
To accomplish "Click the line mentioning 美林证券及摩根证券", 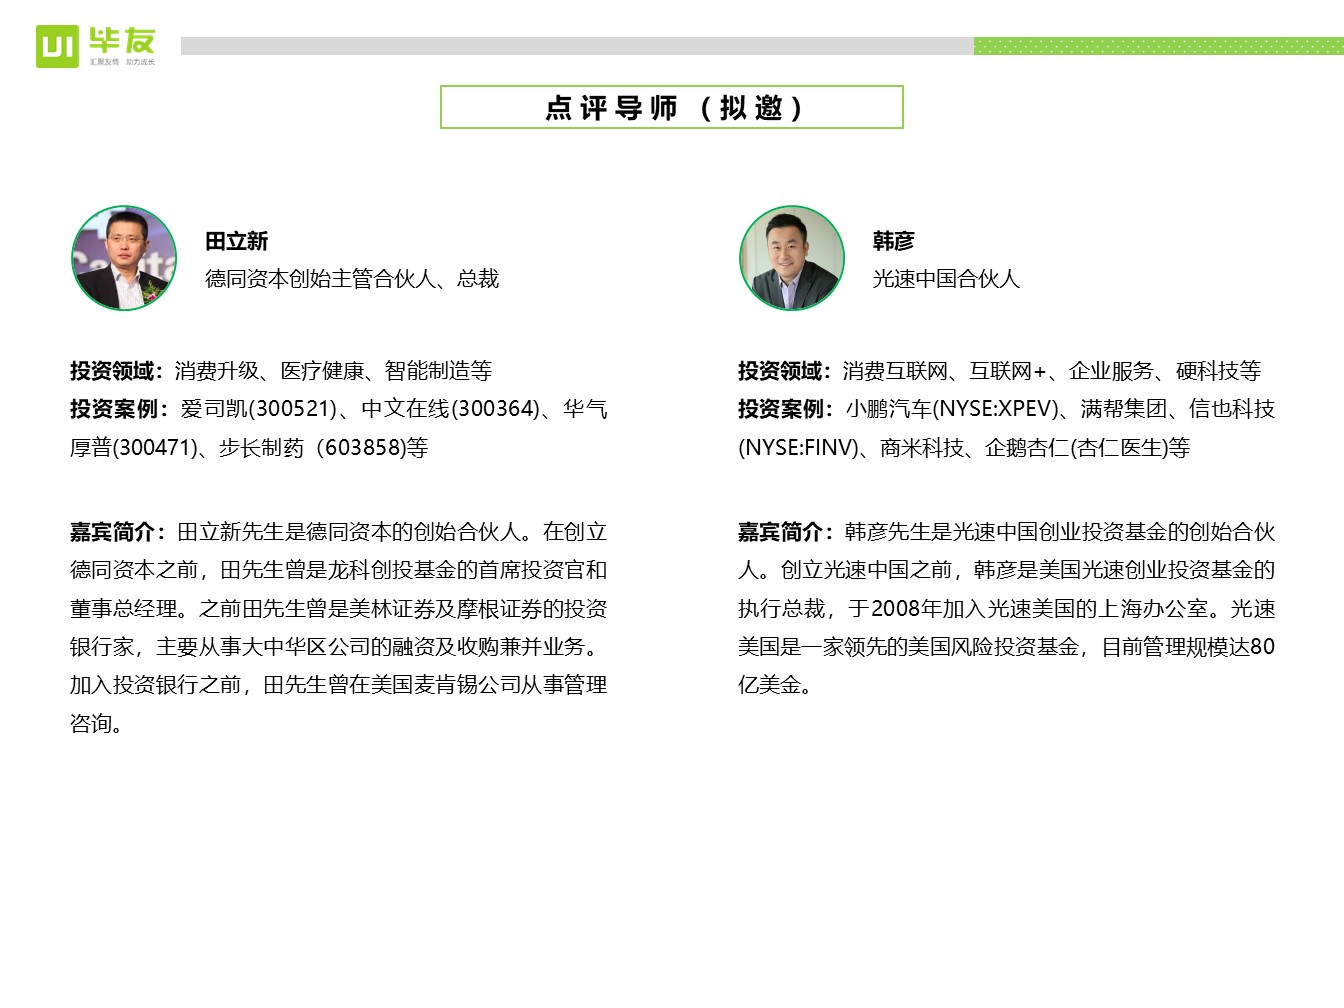I will pyautogui.click(x=339, y=609).
